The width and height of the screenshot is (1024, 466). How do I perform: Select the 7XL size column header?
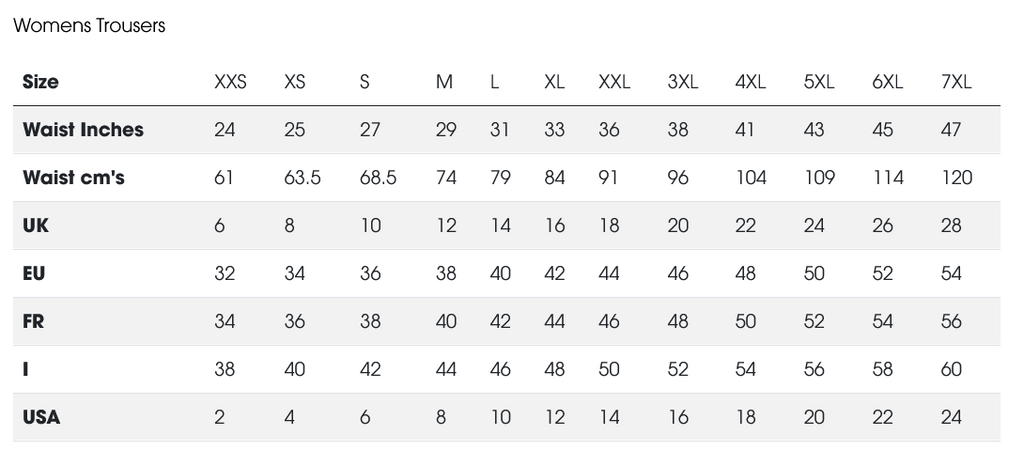[957, 82]
